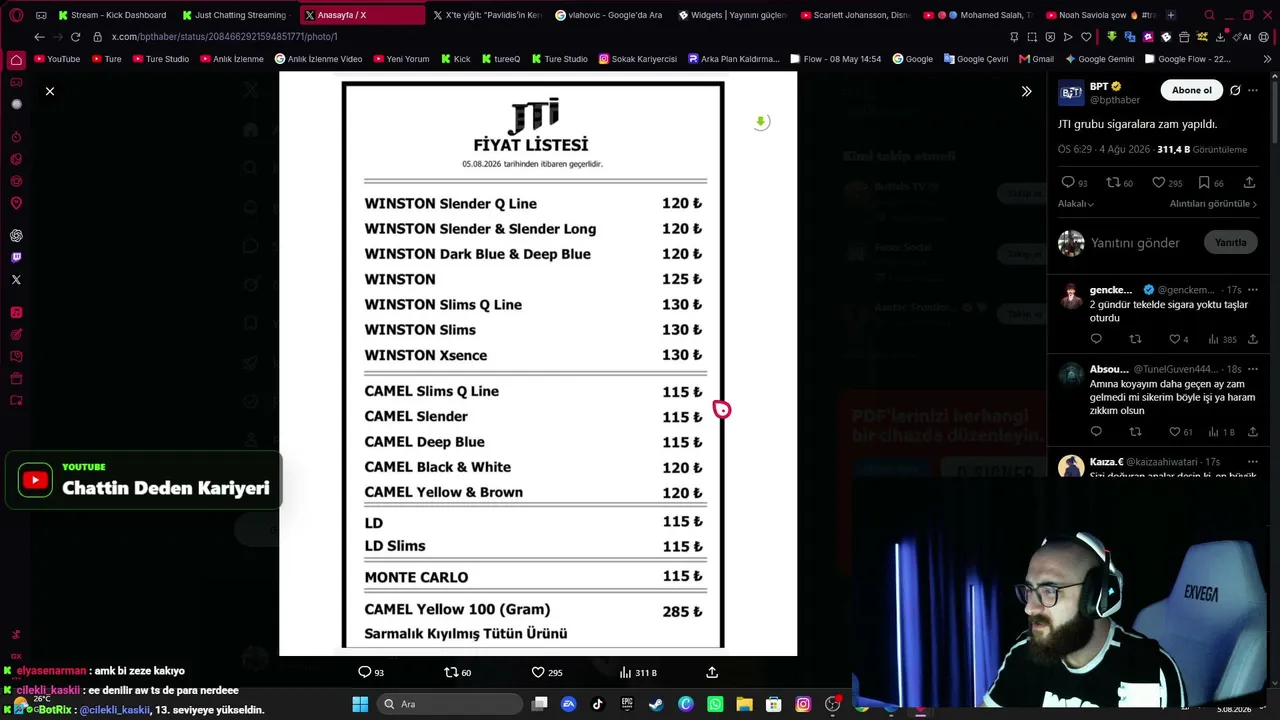Open the BPT profile name link
Screen dimensions: 1280x720
tap(1099, 87)
